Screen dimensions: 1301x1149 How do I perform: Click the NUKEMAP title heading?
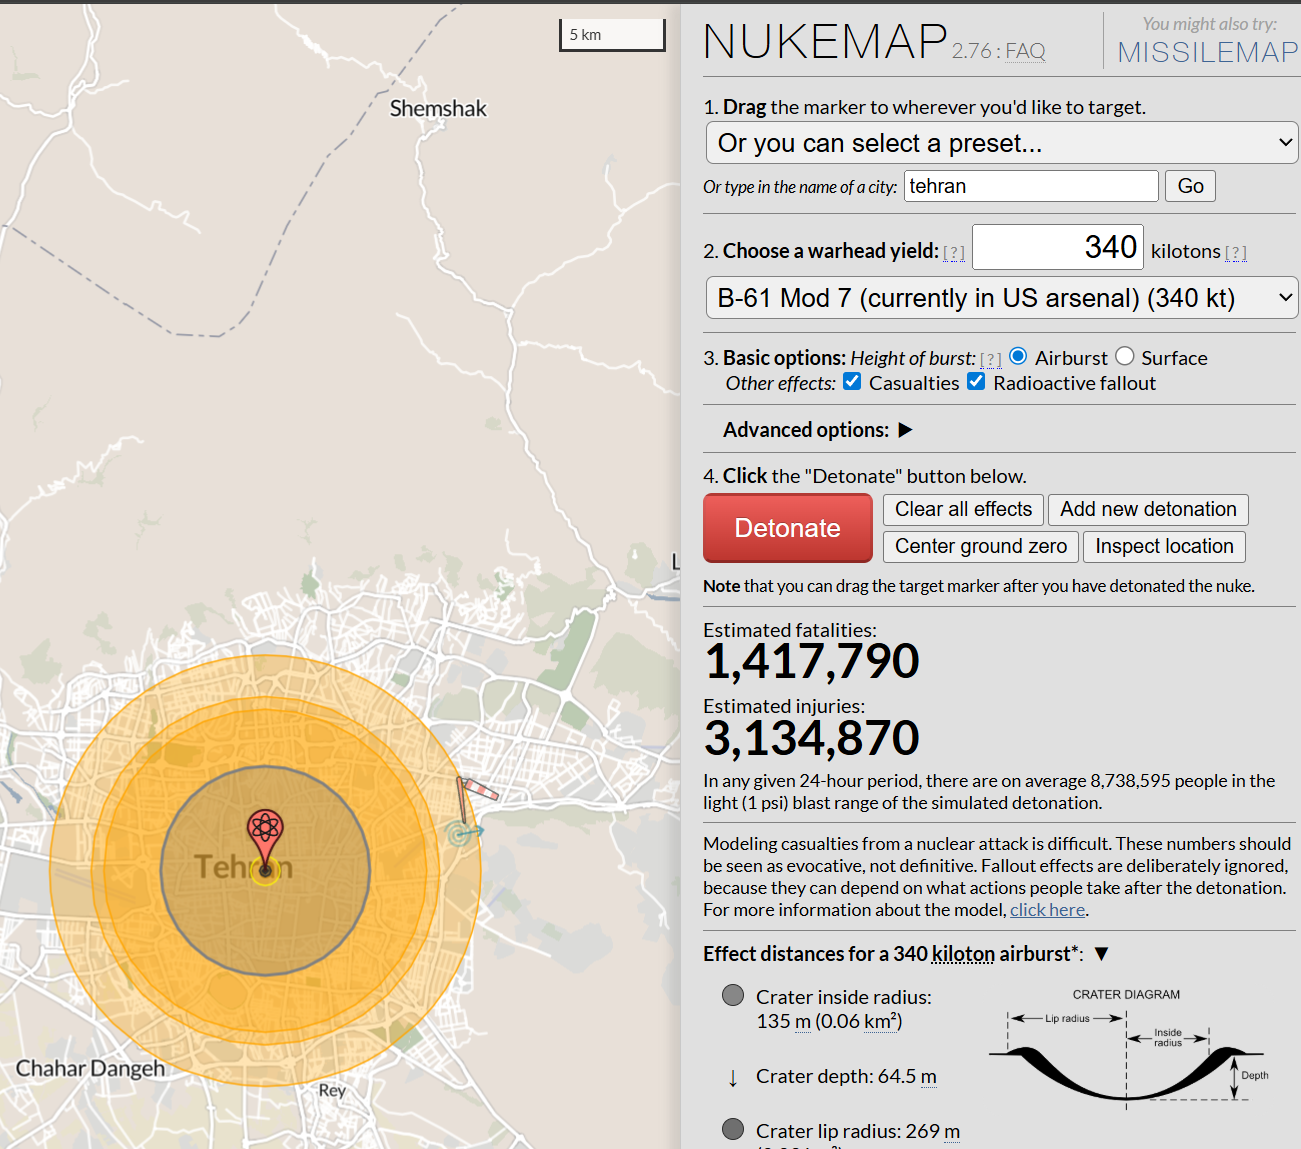tap(826, 42)
